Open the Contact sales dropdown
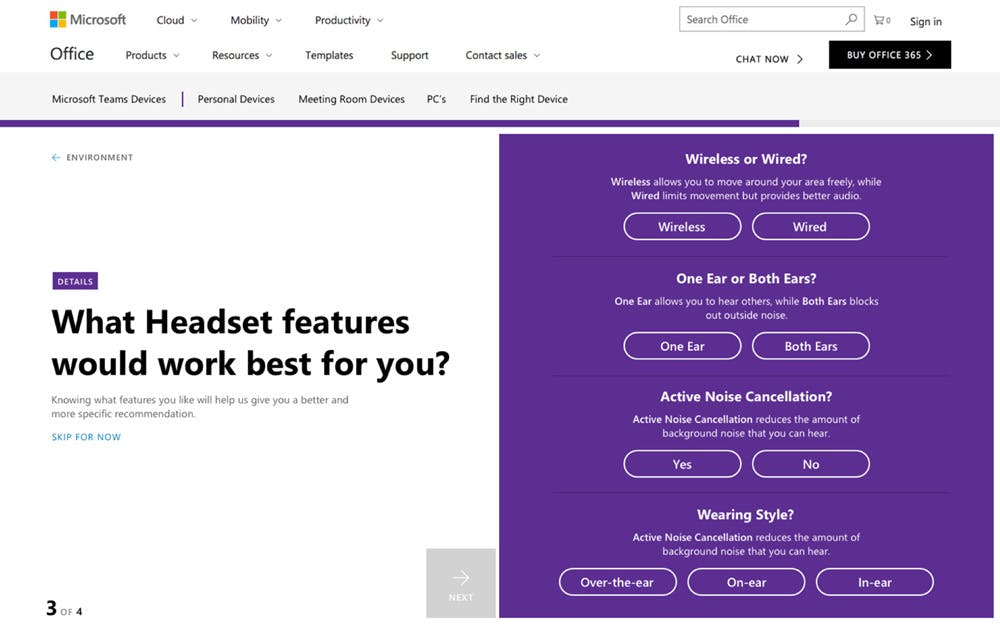The image size is (1000, 625). coord(503,55)
